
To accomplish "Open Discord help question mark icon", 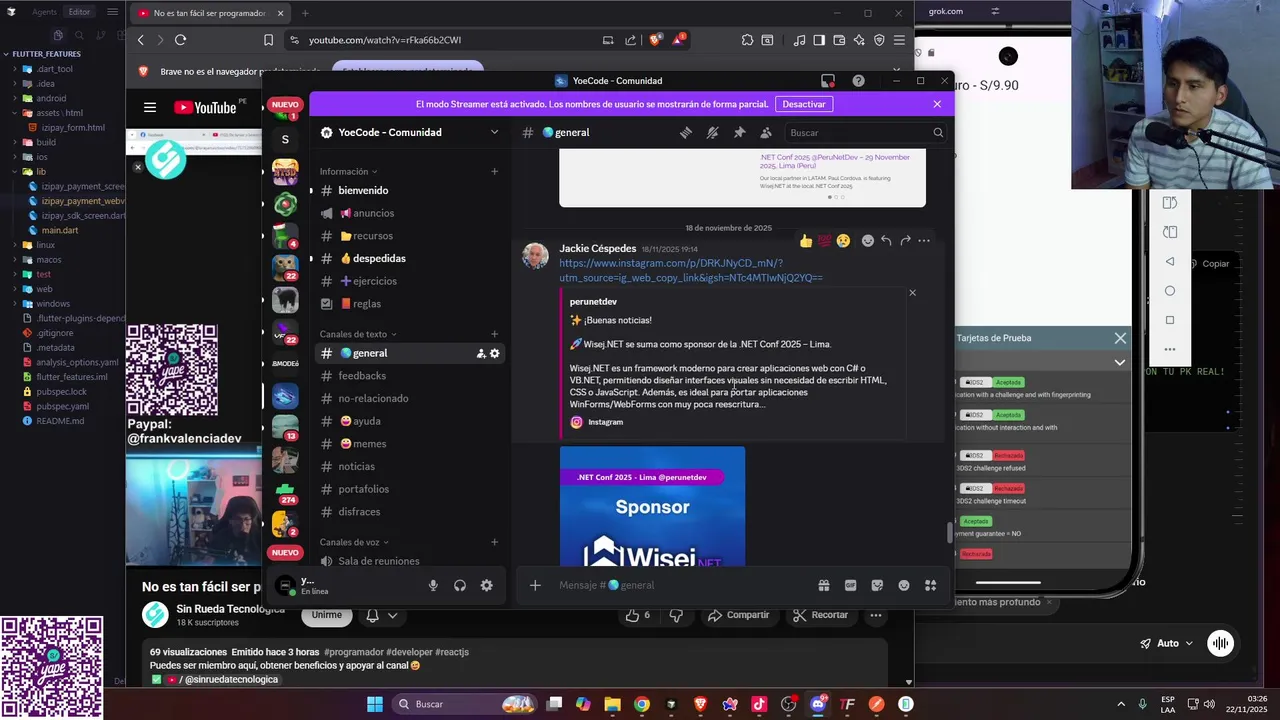I will click(x=858, y=81).
